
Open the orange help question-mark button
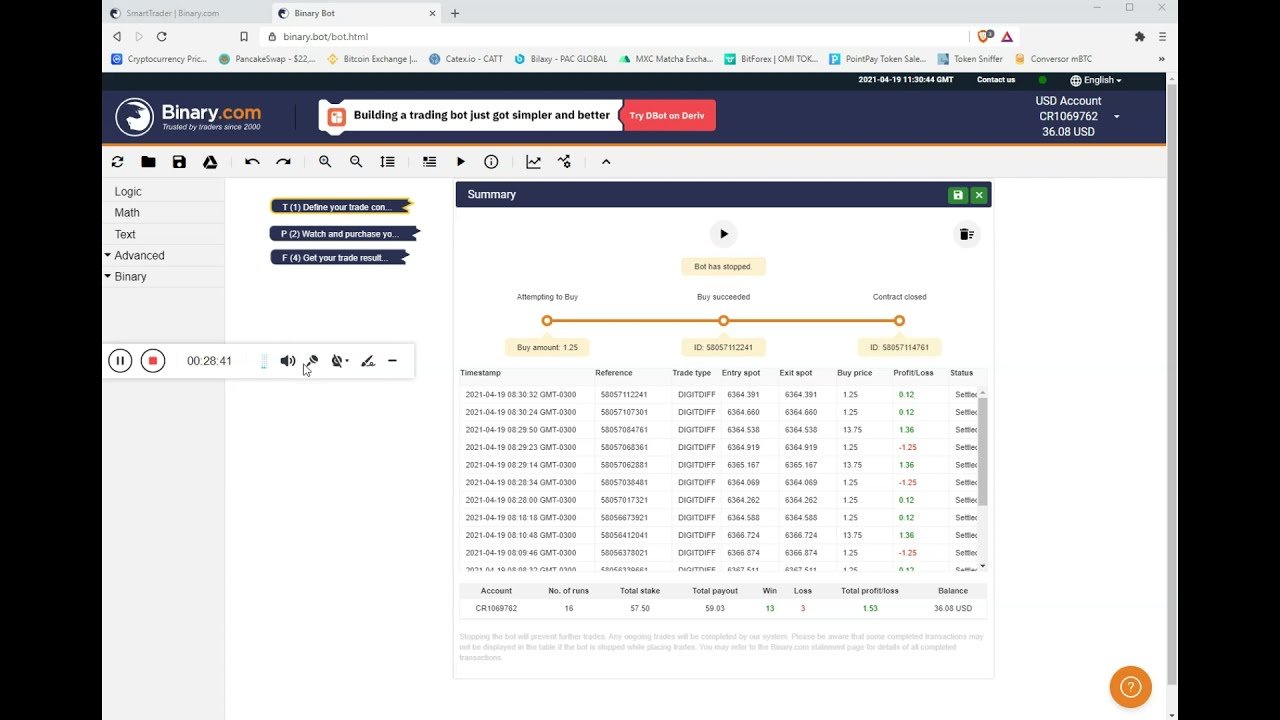coord(1130,687)
